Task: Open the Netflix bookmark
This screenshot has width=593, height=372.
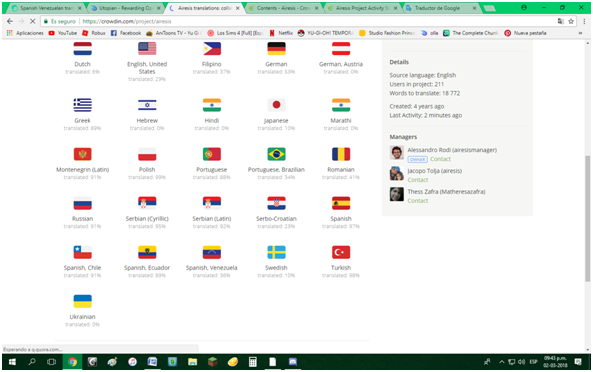Action: coord(281,33)
